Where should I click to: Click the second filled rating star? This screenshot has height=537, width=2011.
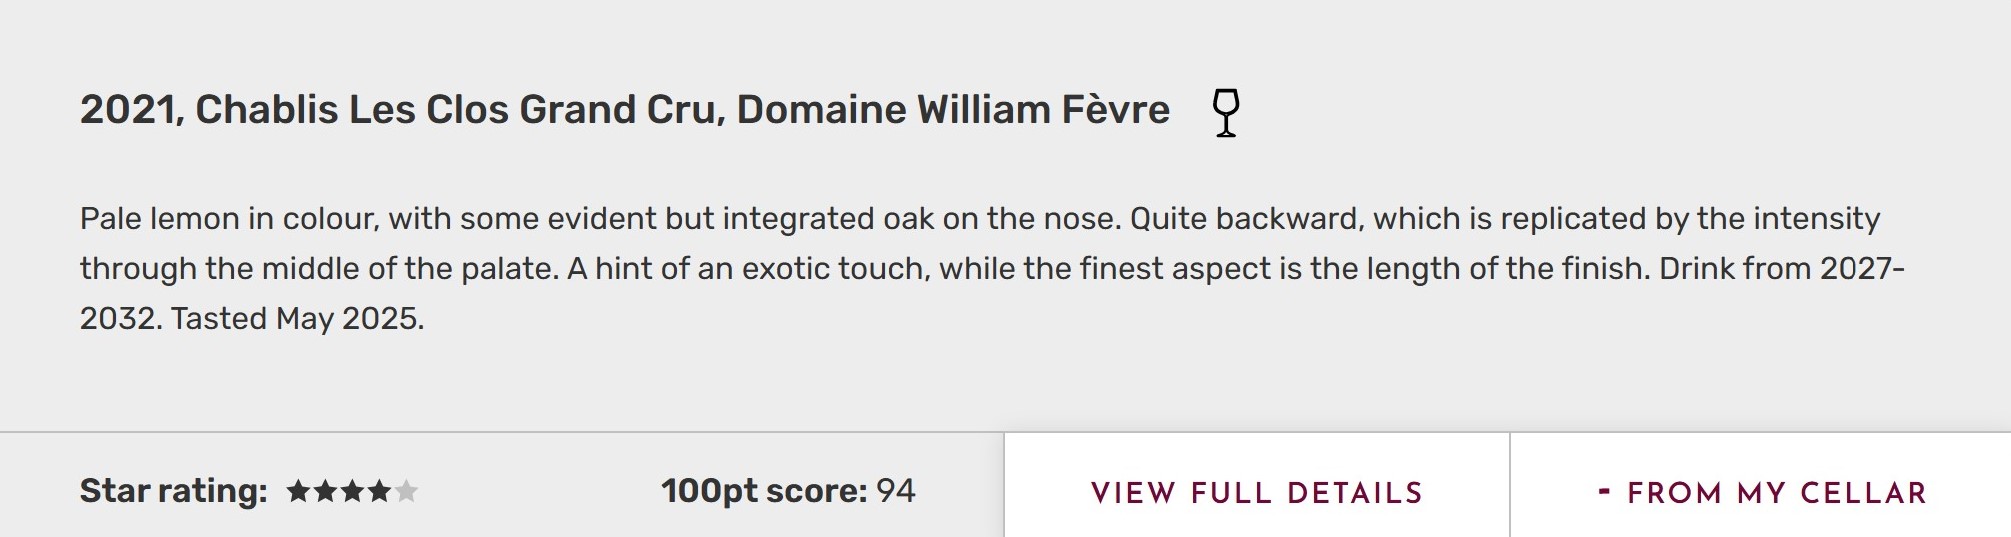coord(325,491)
